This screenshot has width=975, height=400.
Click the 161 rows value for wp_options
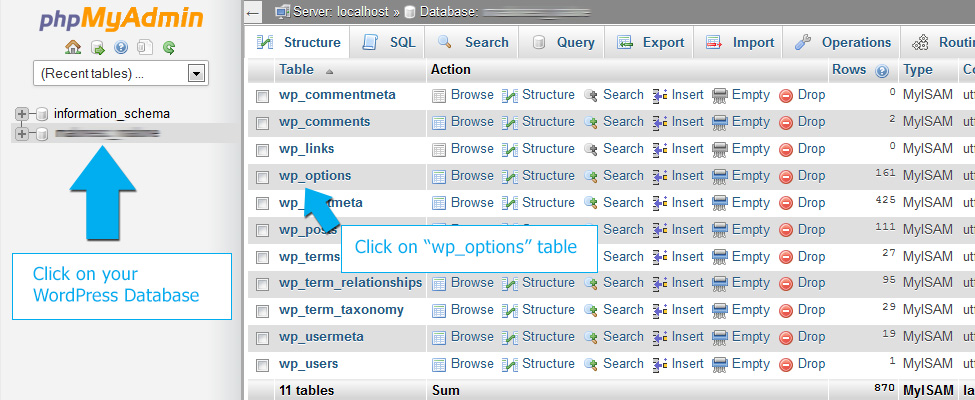885,174
